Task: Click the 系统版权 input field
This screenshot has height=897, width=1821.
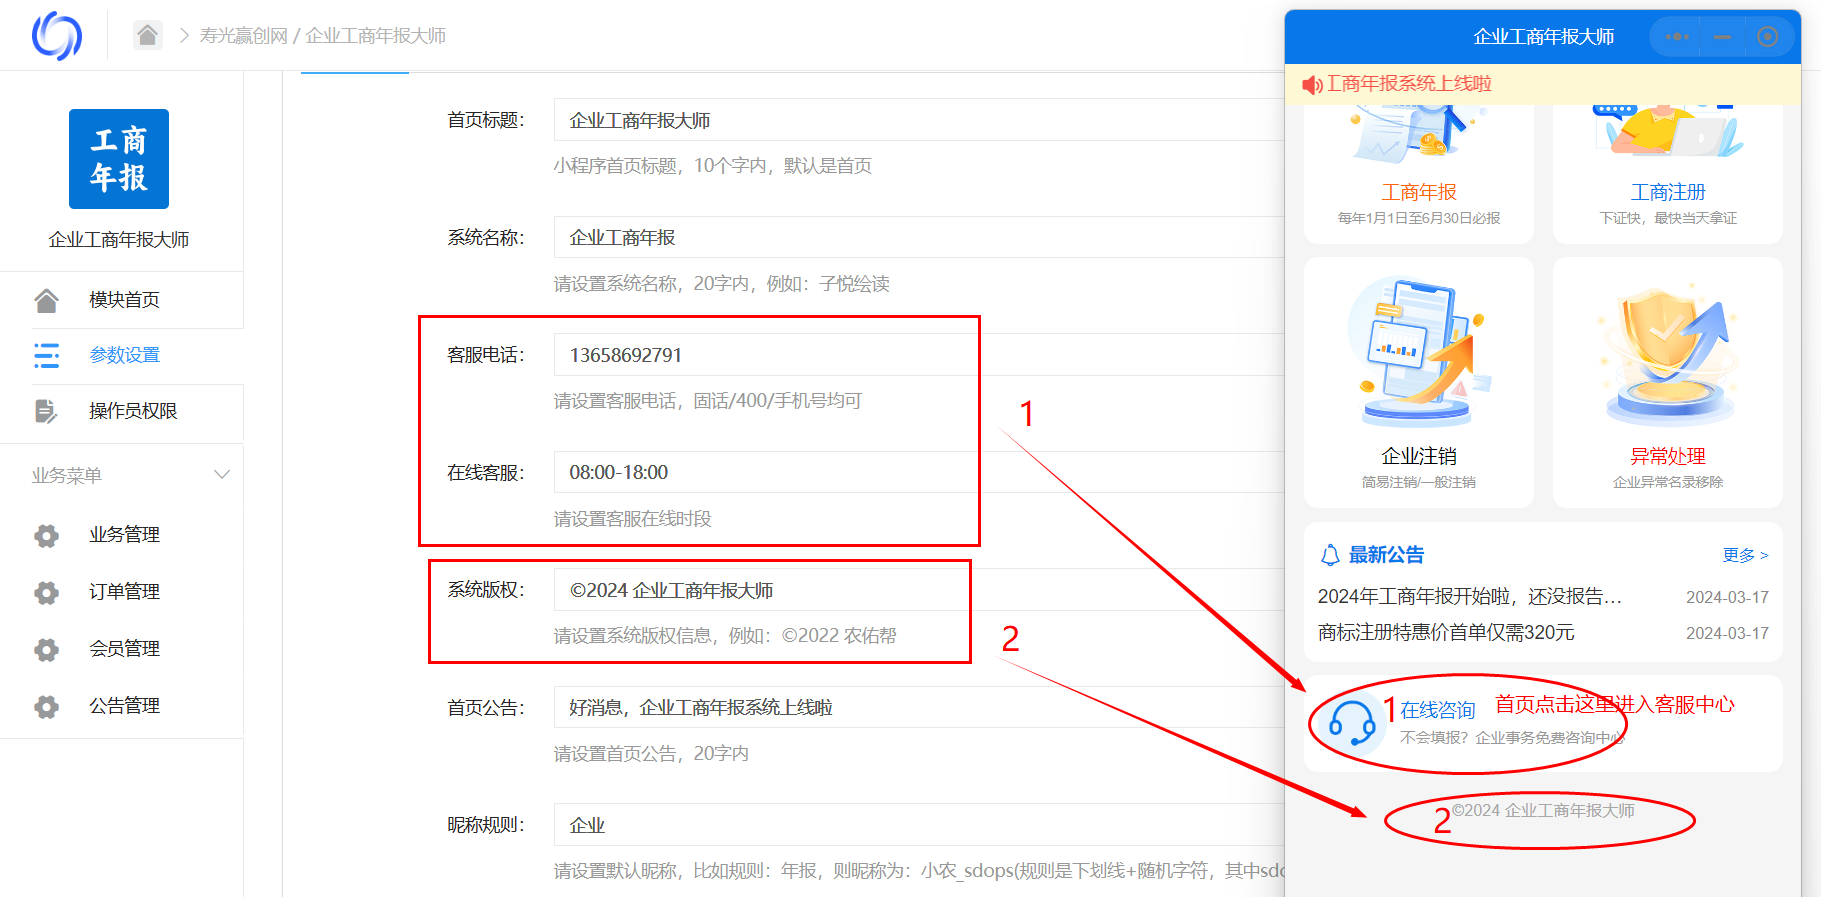Action: pyautogui.click(x=919, y=590)
